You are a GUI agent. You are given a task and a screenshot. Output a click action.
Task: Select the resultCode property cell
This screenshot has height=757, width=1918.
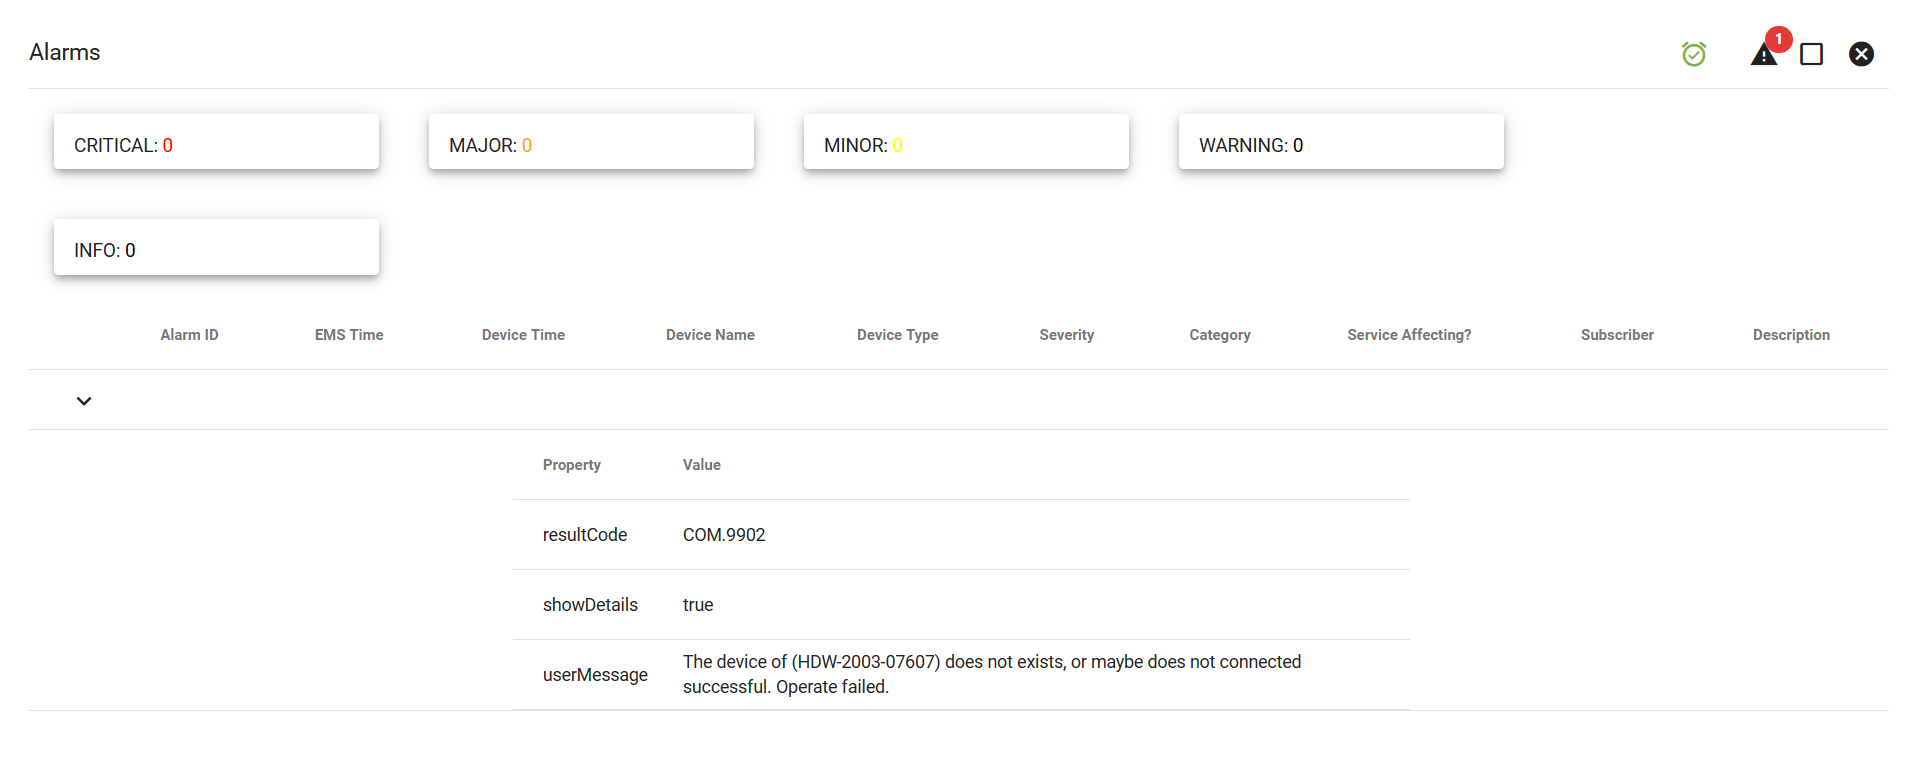[585, 535]
